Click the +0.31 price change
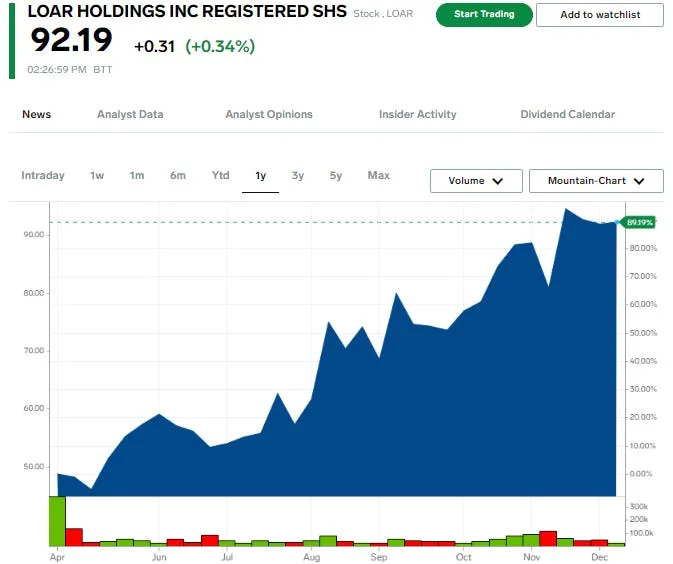 point(155,46)
